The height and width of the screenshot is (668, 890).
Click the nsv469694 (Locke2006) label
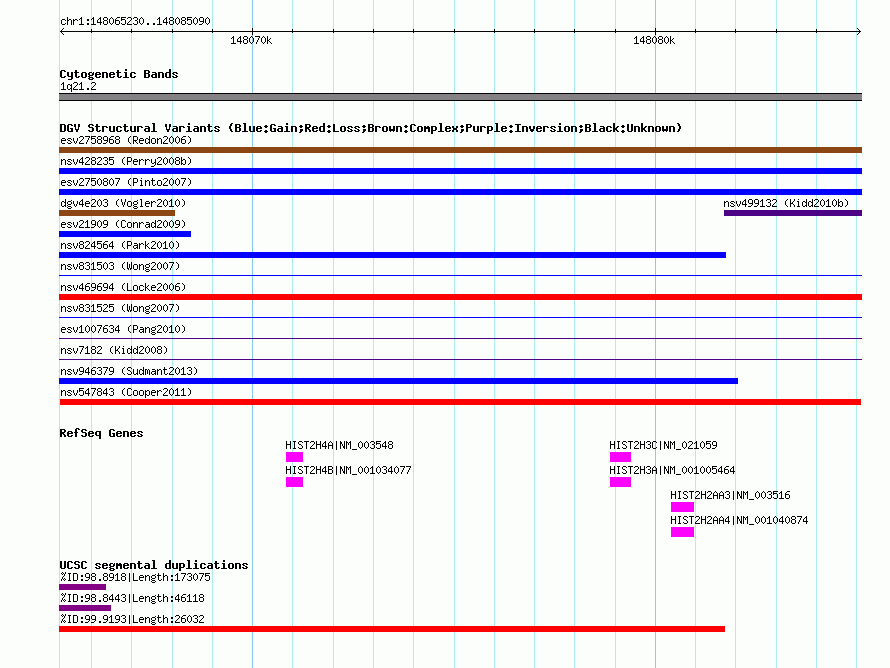(x=123, y=287)
